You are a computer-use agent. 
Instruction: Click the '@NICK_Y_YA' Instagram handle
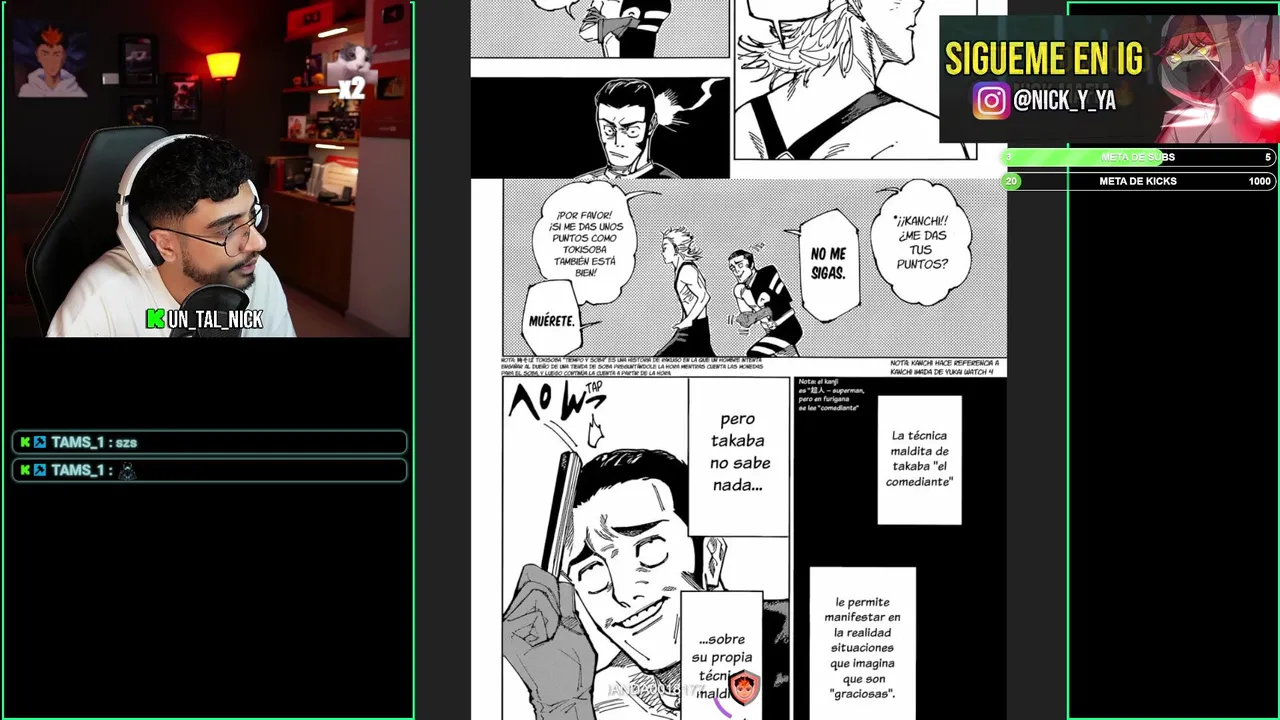point(1064,100)
